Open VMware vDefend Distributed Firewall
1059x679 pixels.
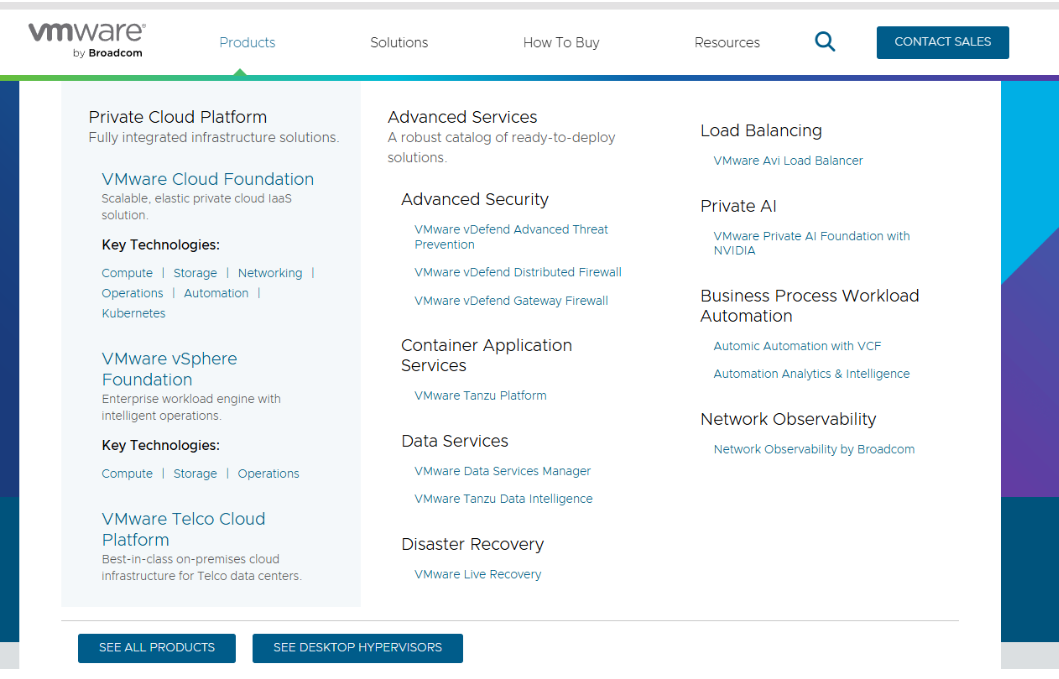coord(518,272)
